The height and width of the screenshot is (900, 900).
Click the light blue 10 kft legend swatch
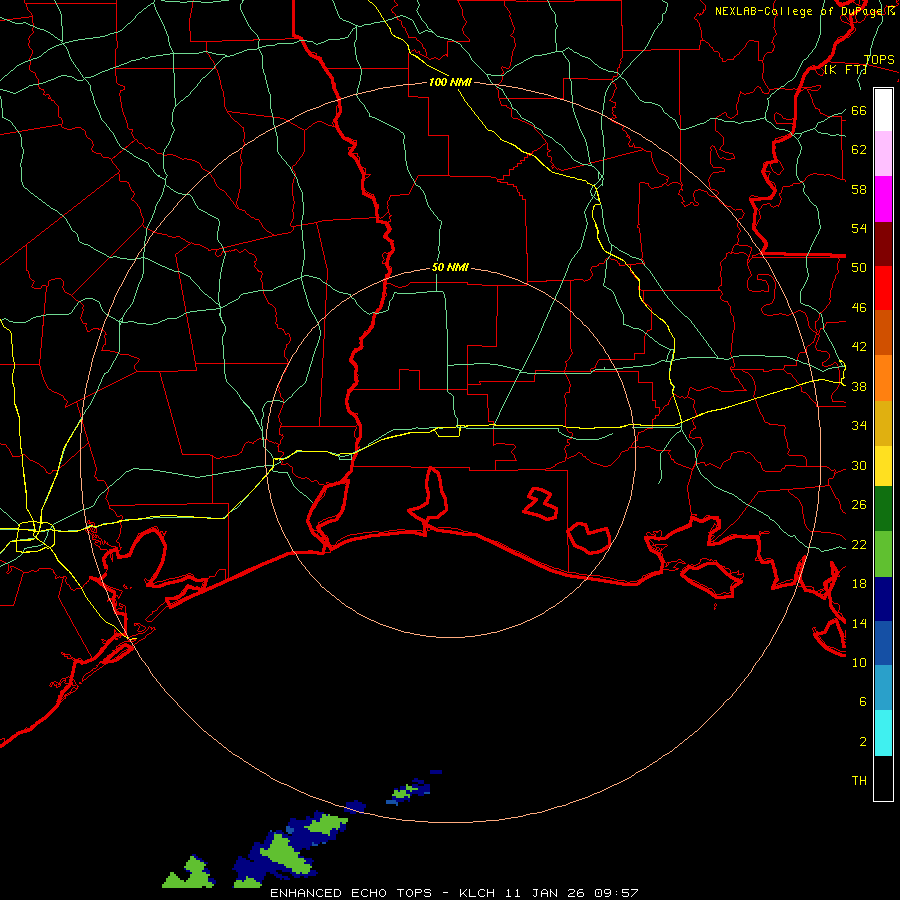coord(883,687)
